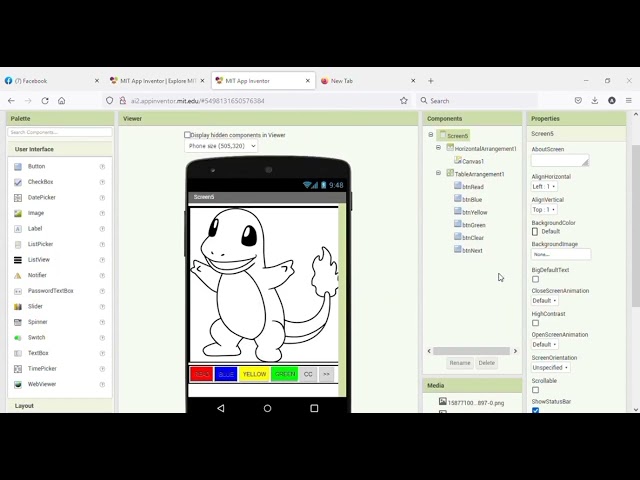This screenshot has width=640, height=480.
Task: Open the Firefox downloads panel
Action: (x=595, y=100)
